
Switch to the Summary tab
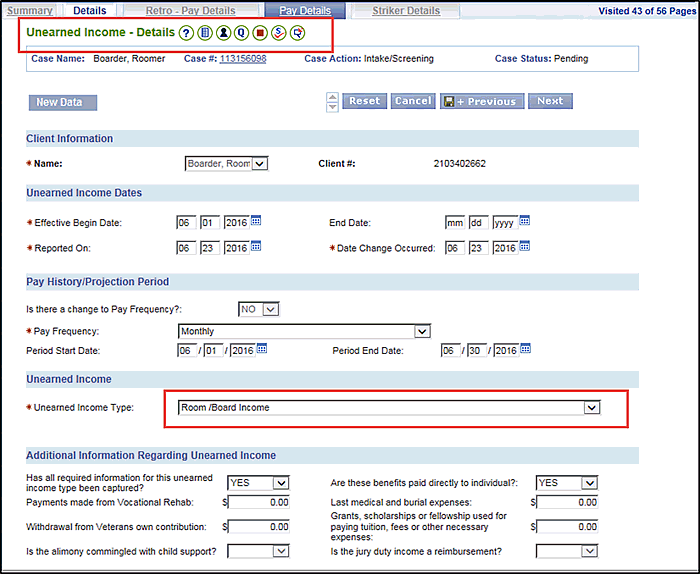pos(30,11)
